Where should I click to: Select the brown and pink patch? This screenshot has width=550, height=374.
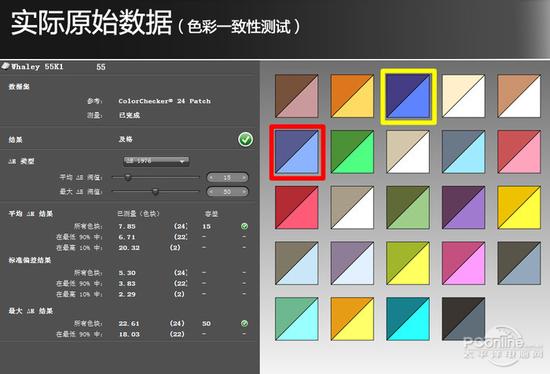coord(297,96)
